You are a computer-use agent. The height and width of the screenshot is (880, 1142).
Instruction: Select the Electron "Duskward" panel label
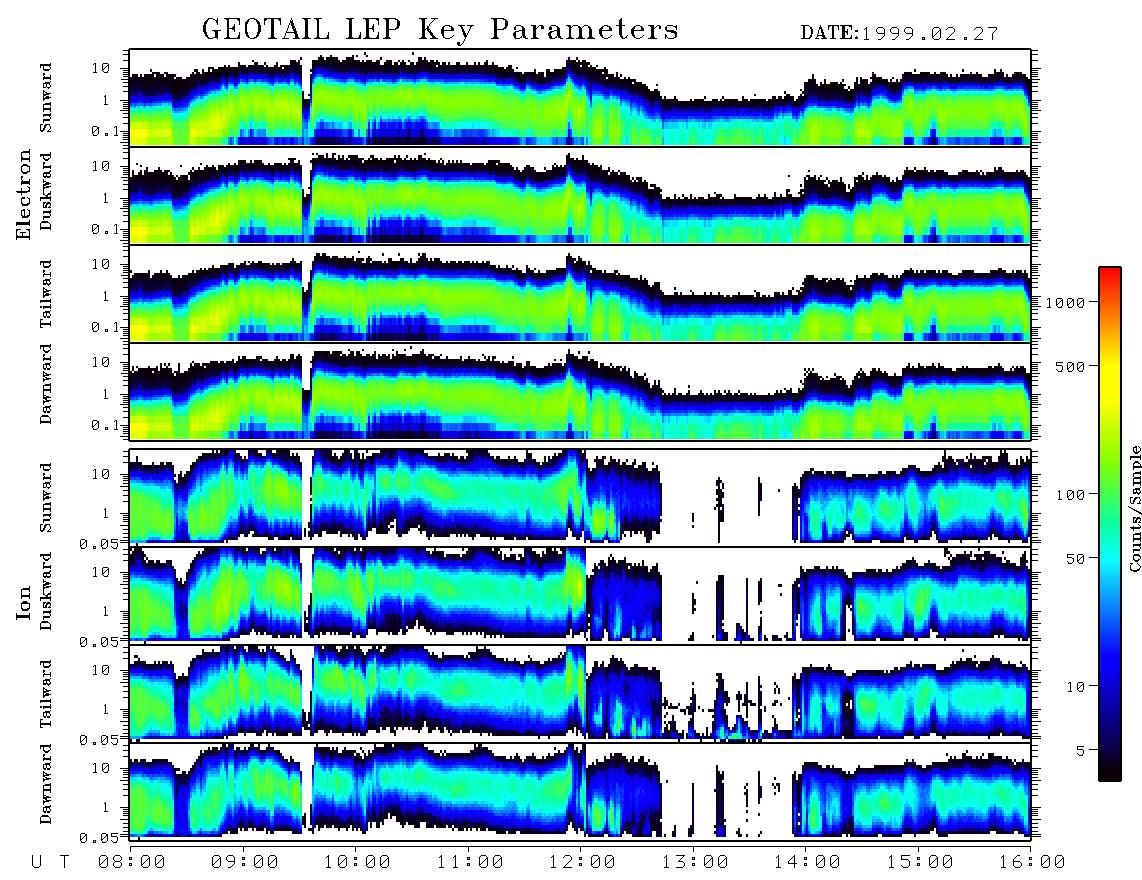pyautogui.click(x=46, y=191)
